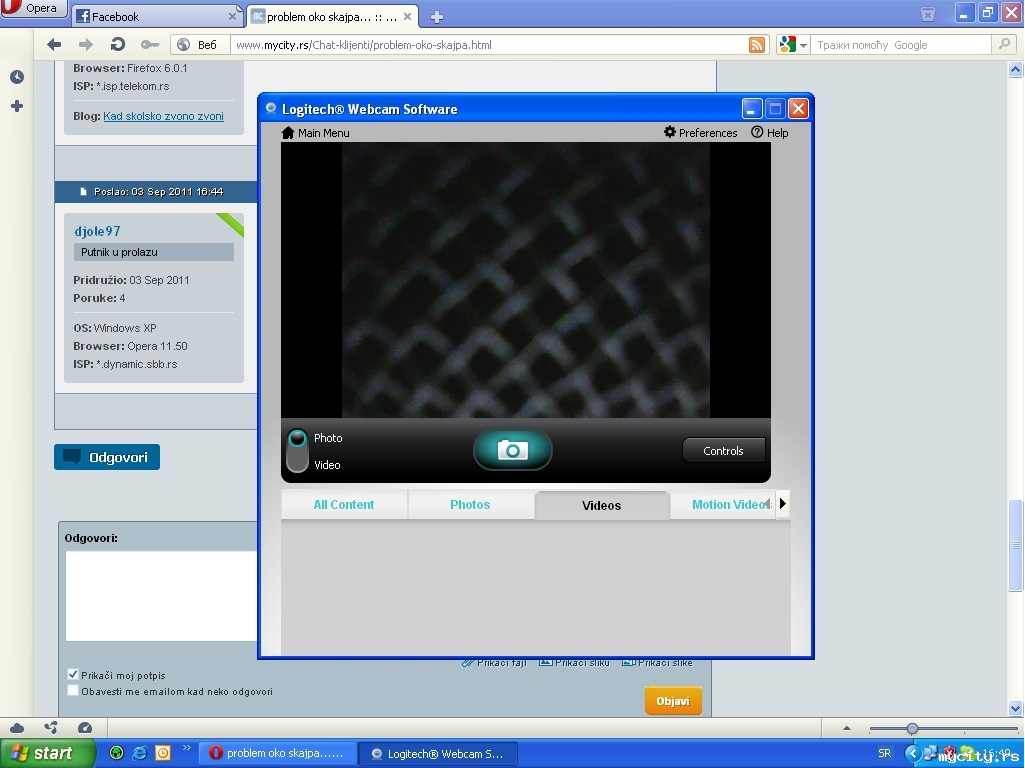Switch to Logitech Webcam taskbar item
Screen dimensions: 1025x768
tap(439, 754)
